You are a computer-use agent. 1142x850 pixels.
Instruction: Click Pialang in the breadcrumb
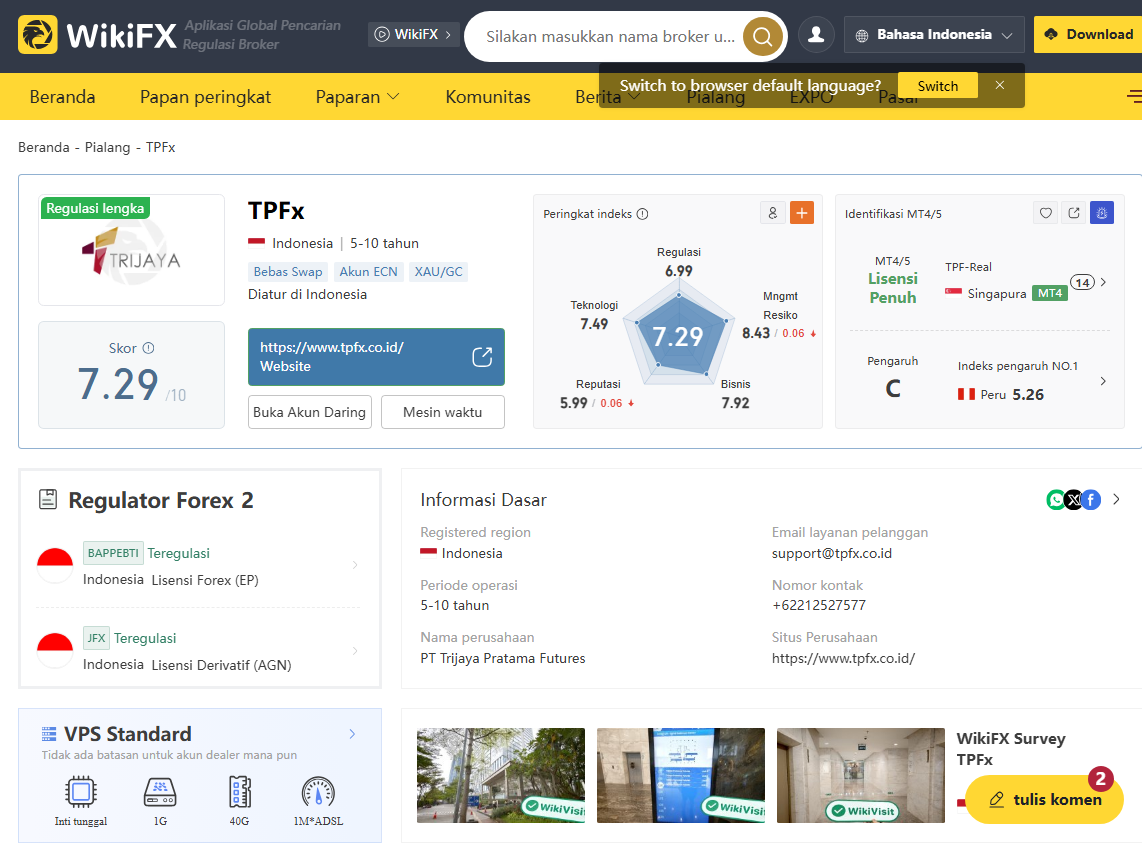click(108, 147)
